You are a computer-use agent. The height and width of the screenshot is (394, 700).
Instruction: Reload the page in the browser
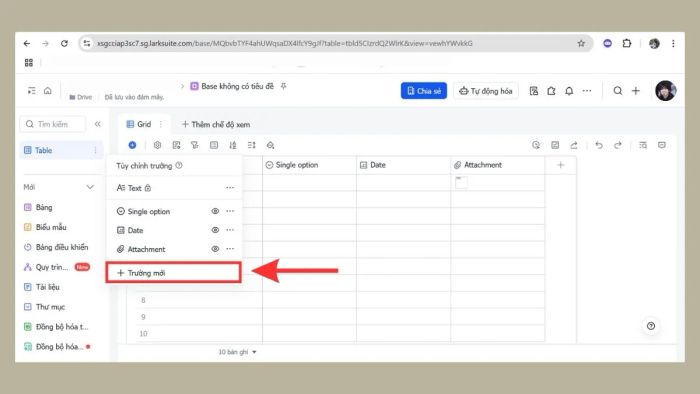(64, 43)
